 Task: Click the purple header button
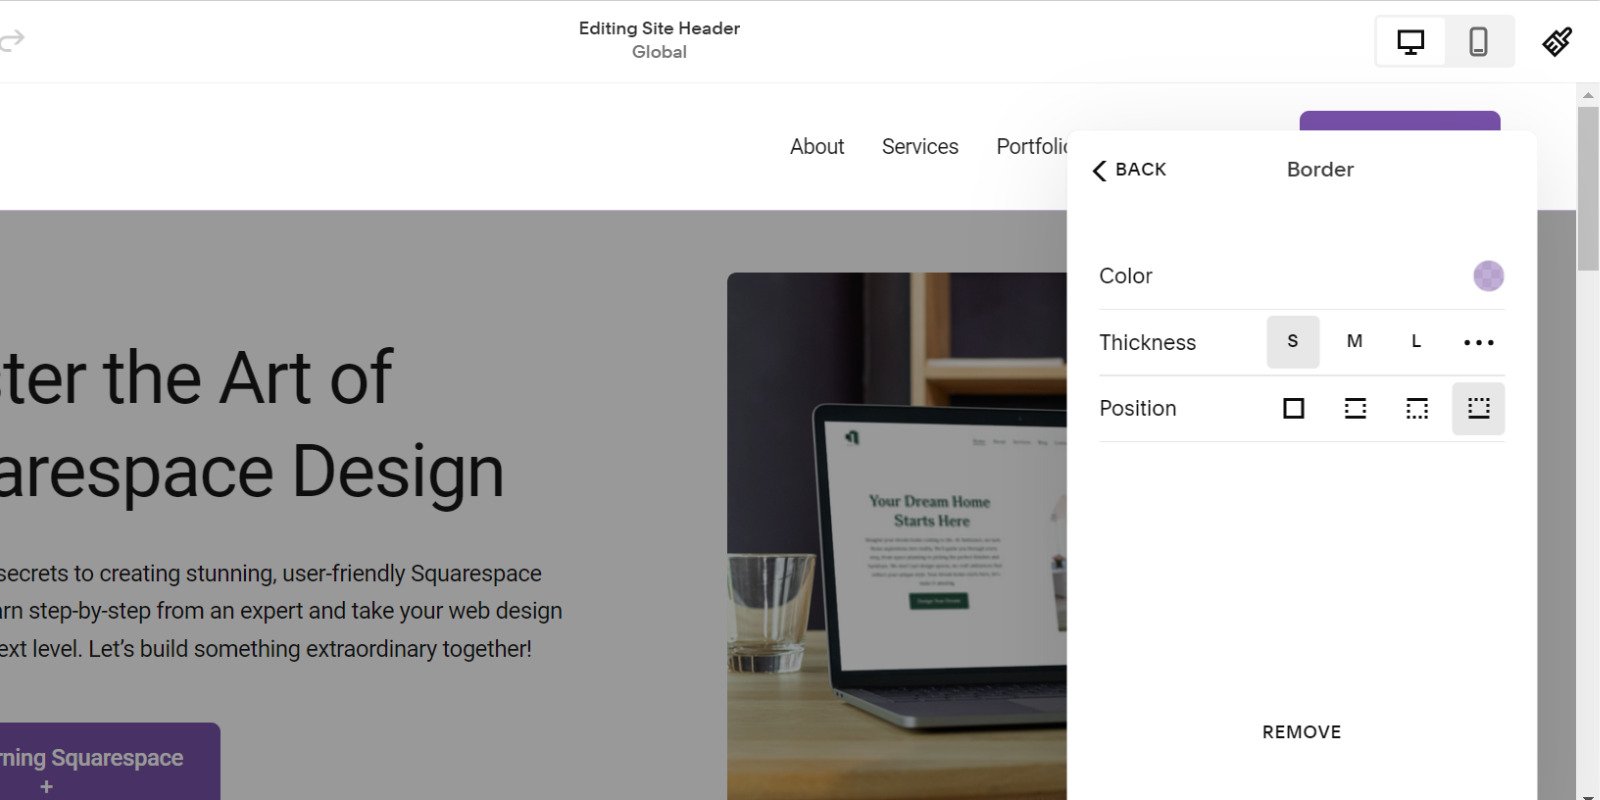click(x=1399, y=121)
